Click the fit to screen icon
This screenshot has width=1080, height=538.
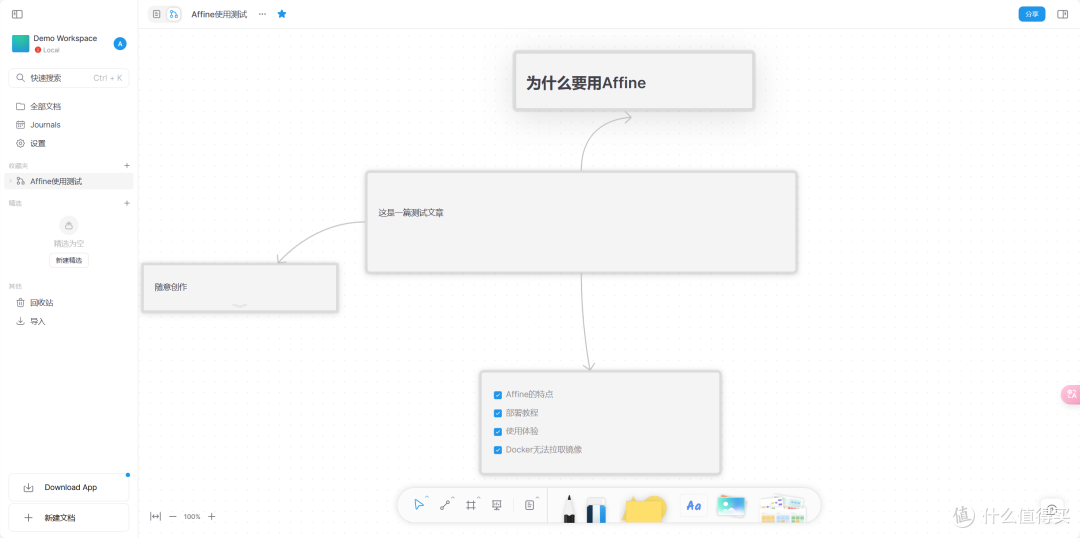coord(156,517)
